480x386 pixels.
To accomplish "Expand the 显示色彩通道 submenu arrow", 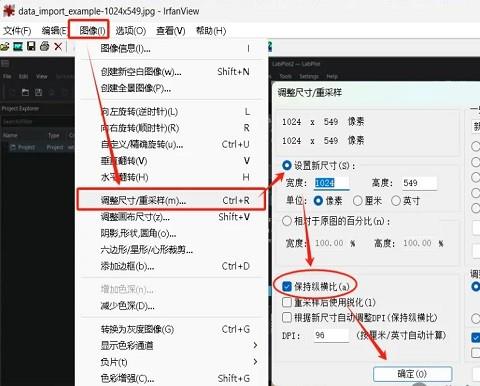I will coord(255,345).
